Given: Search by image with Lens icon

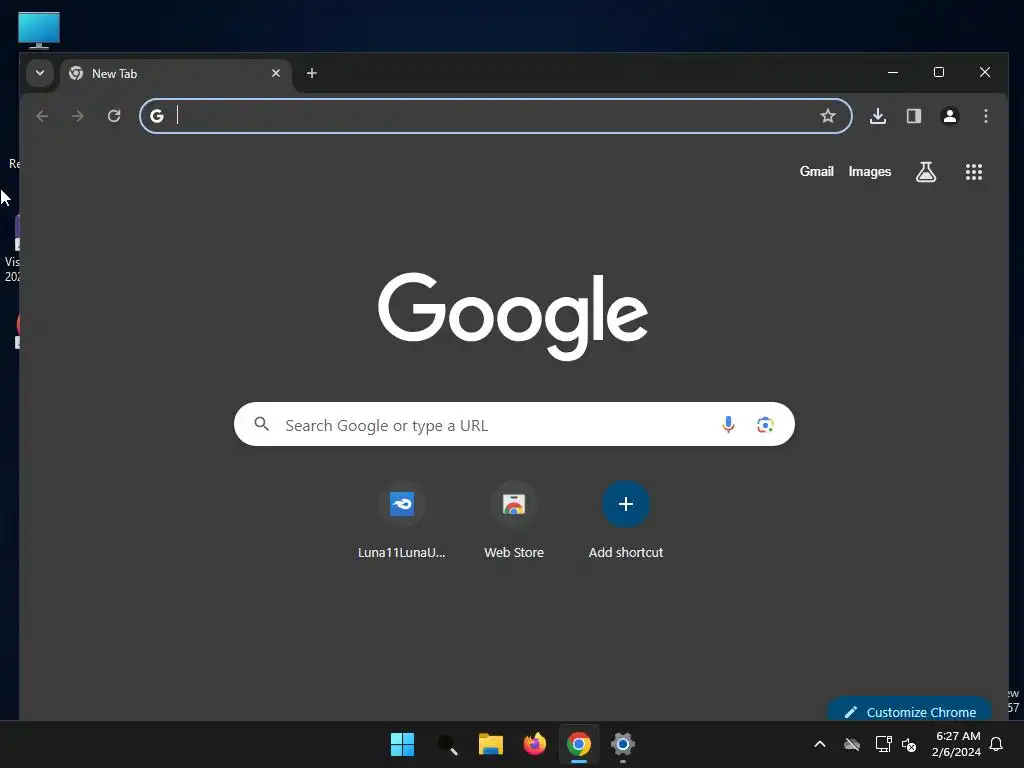Looking at the screenshot, I should point(765,425).
